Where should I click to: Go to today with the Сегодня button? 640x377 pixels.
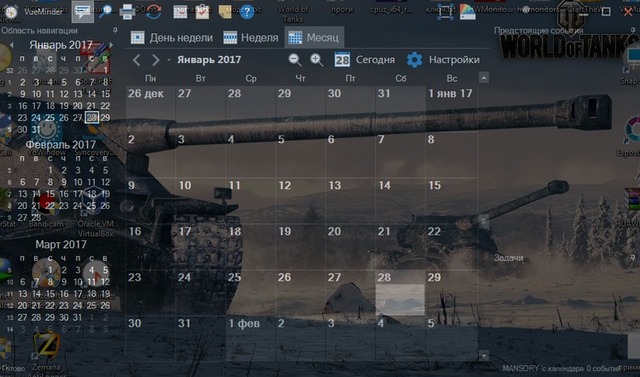click(x=364, y=60)
